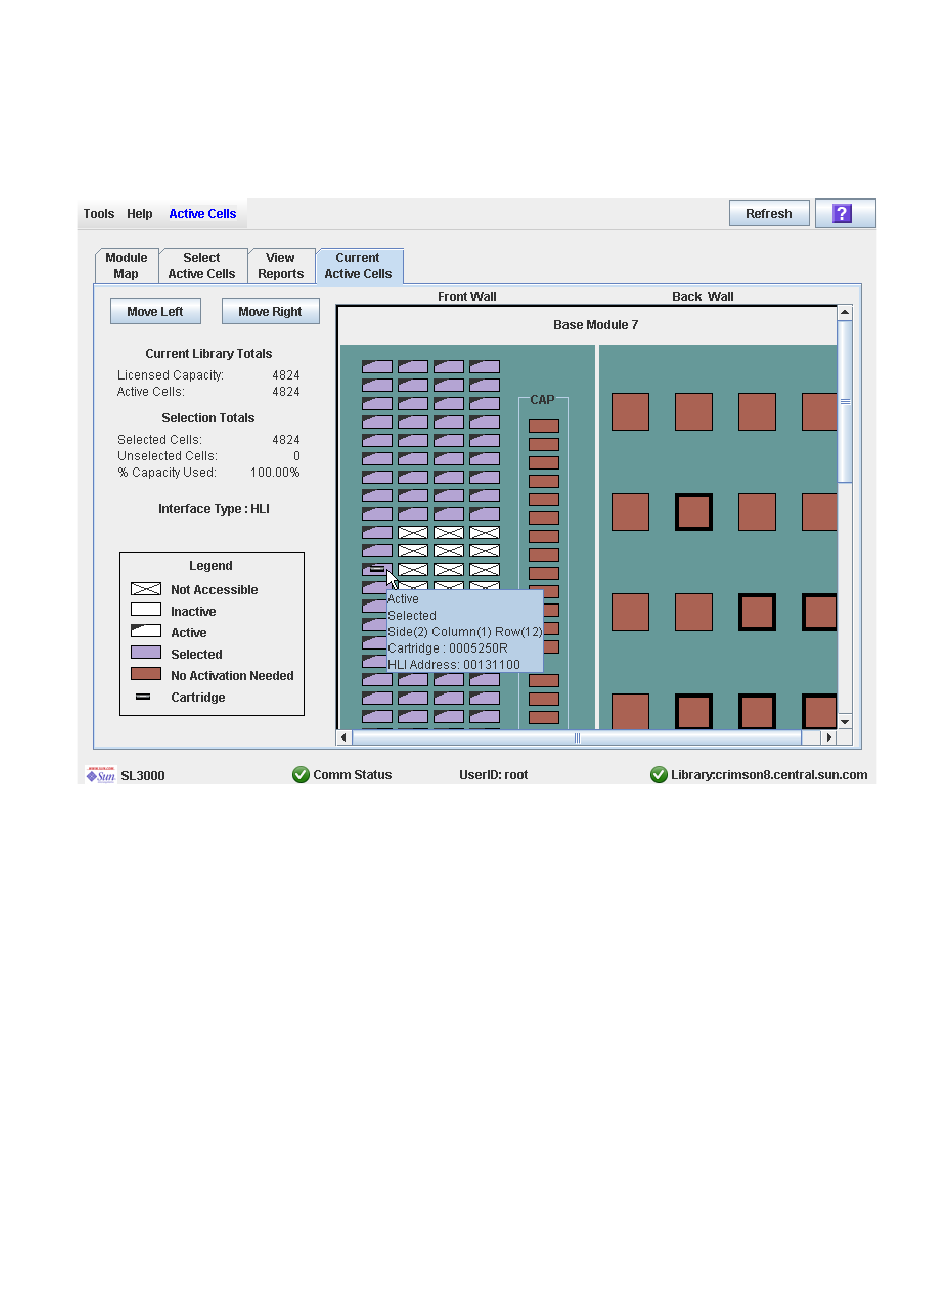Click the Sun logo icon
Screen dimensions: 950x1299
[x=101, y=775]
